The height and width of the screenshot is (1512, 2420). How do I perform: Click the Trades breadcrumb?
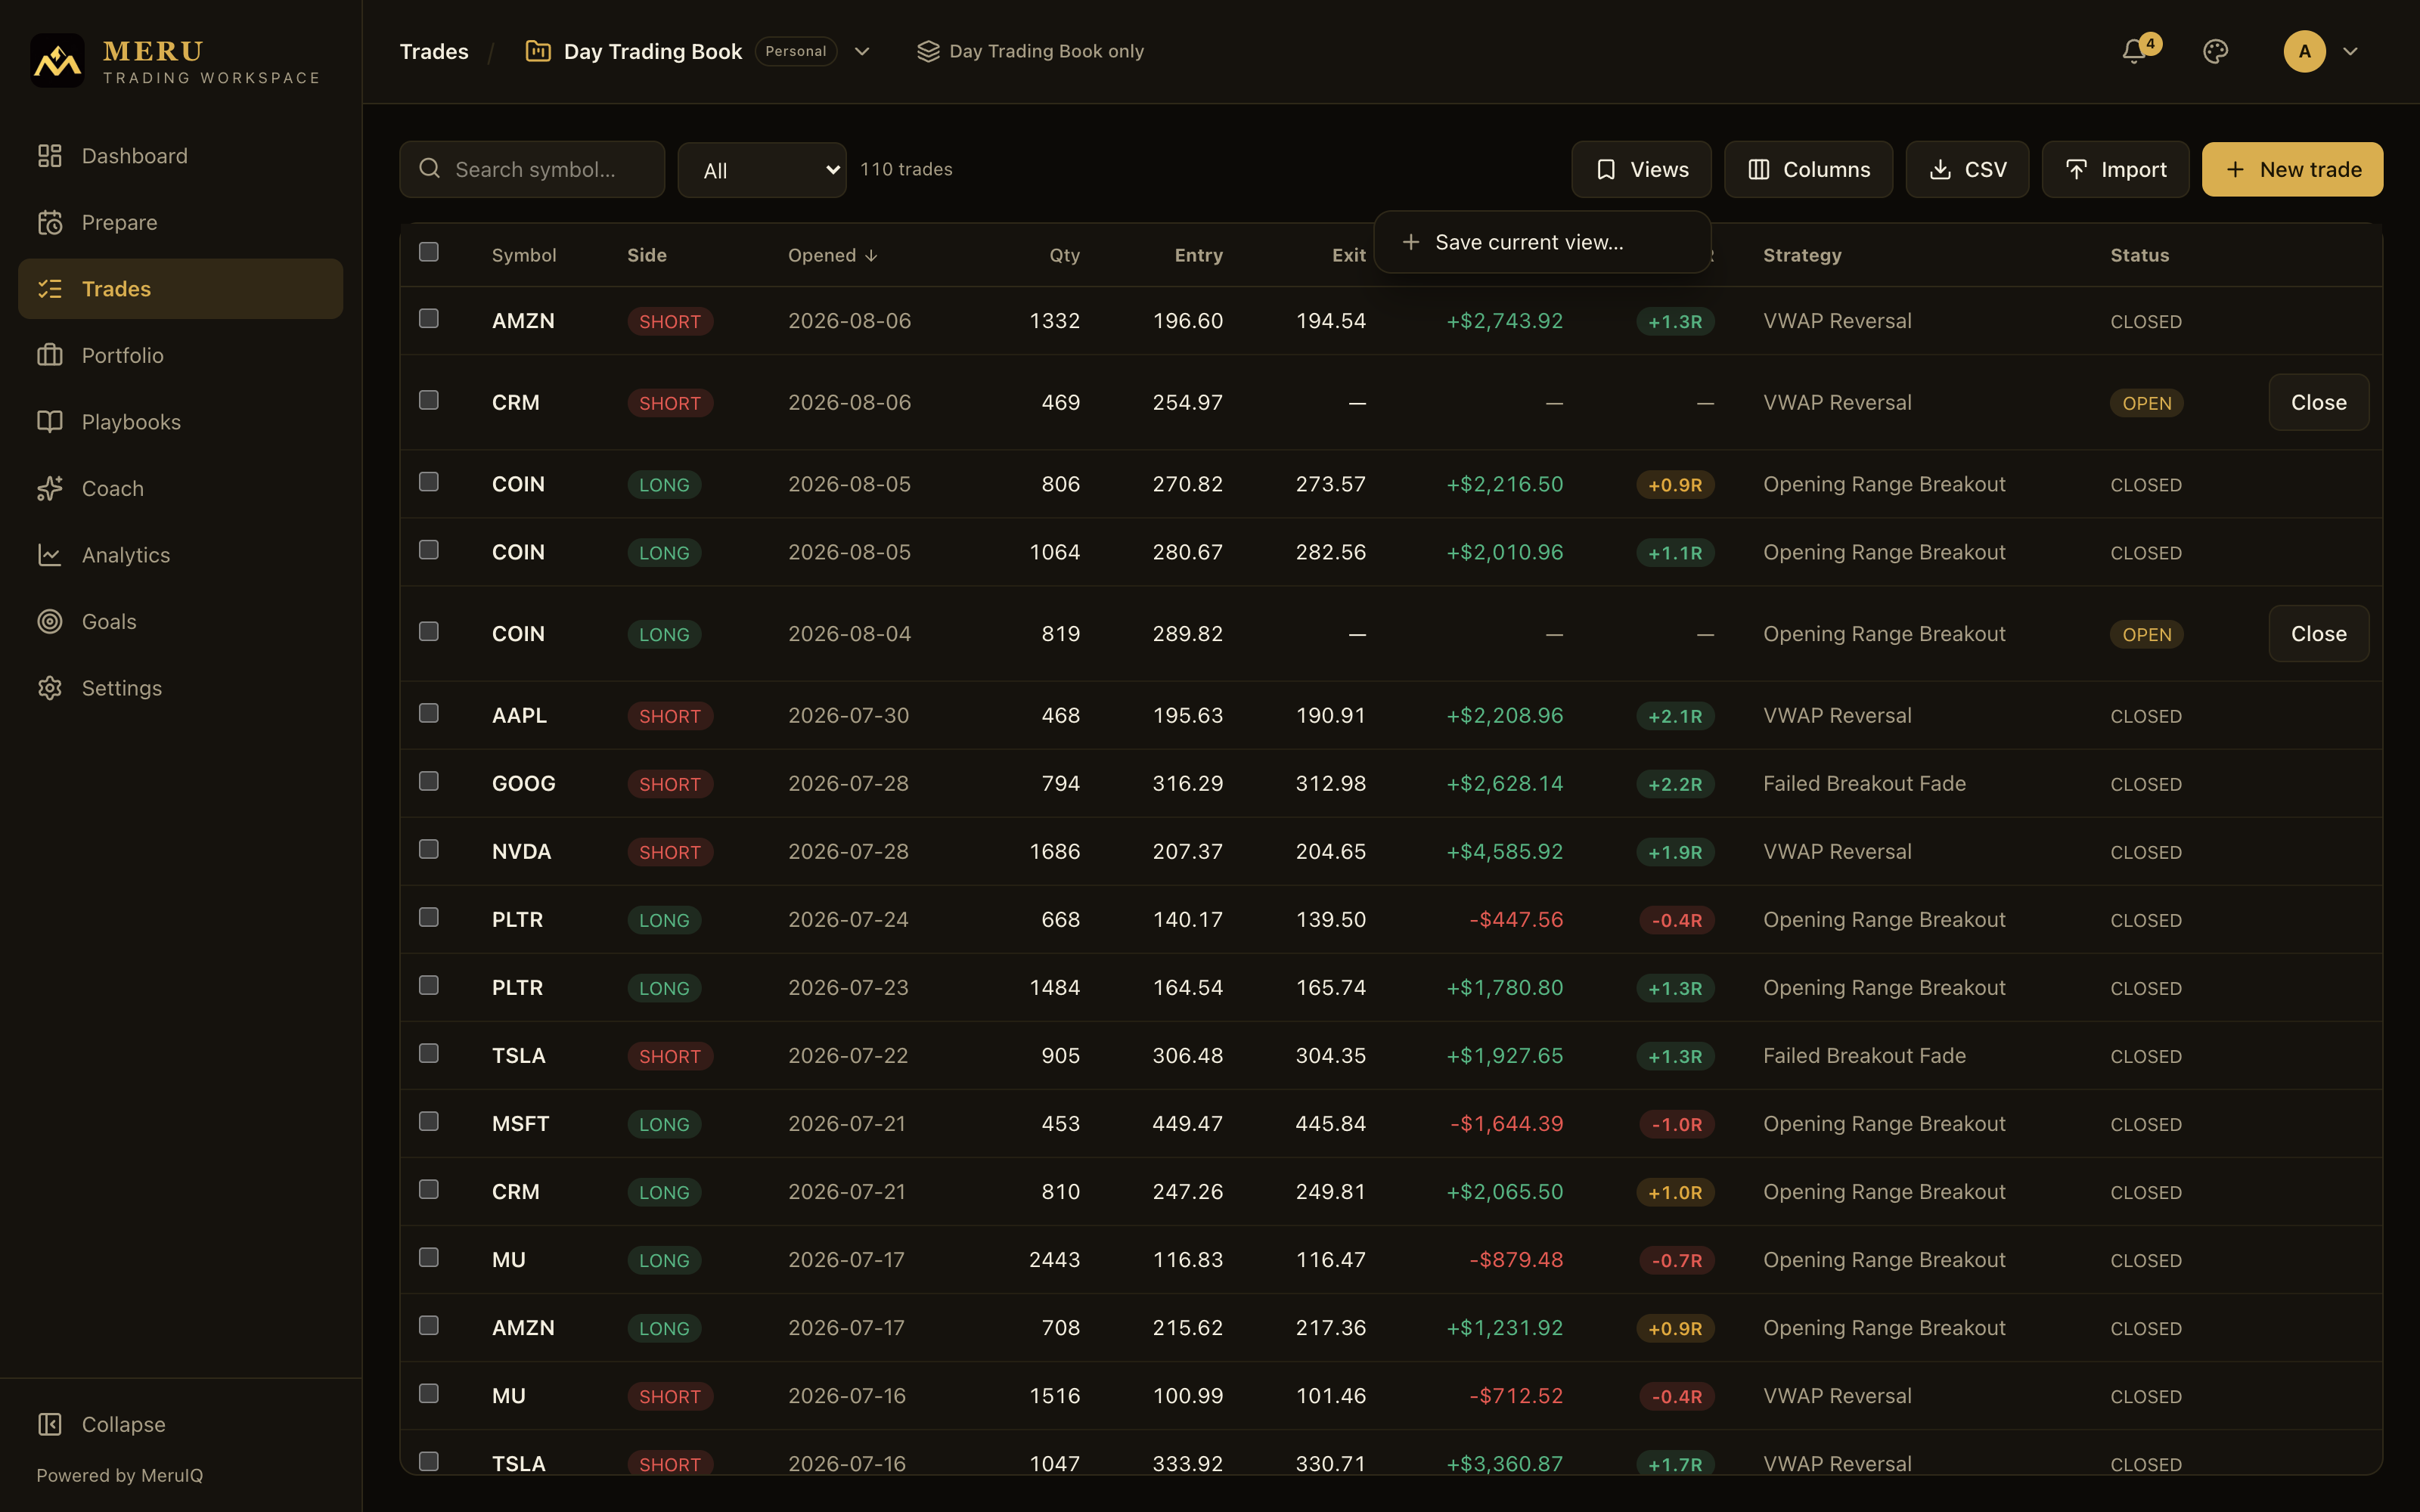434,51
